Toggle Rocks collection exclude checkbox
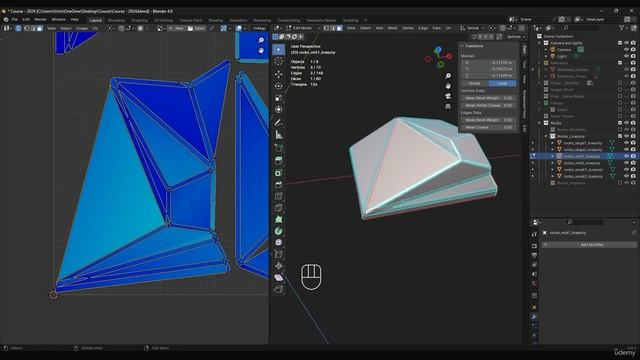The width and height of the screenshot is (640, 360). tap(620, 123)
